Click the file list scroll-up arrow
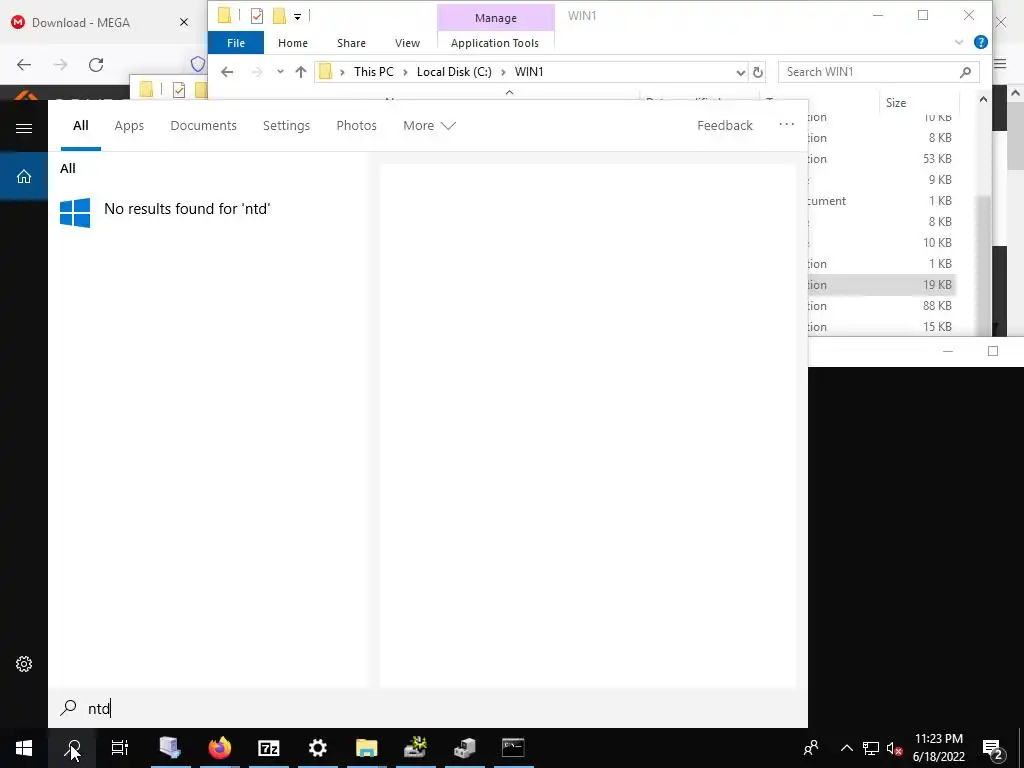Viewport: 1024px width, 768px height. (x=983, y=99)
